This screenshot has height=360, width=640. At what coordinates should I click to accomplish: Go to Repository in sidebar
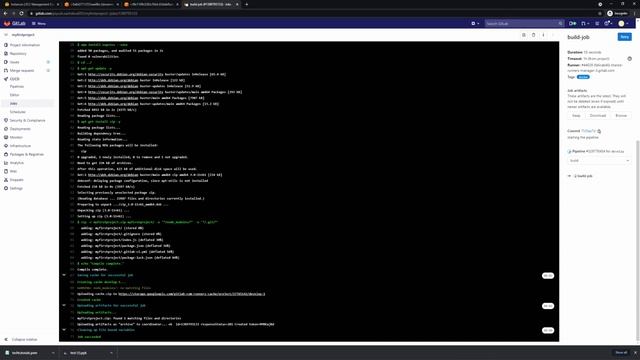coord(18,53)
